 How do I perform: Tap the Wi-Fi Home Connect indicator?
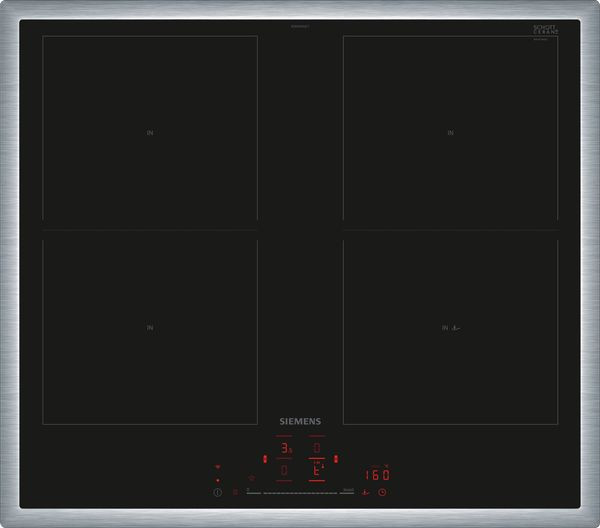[x=218, y=465]
